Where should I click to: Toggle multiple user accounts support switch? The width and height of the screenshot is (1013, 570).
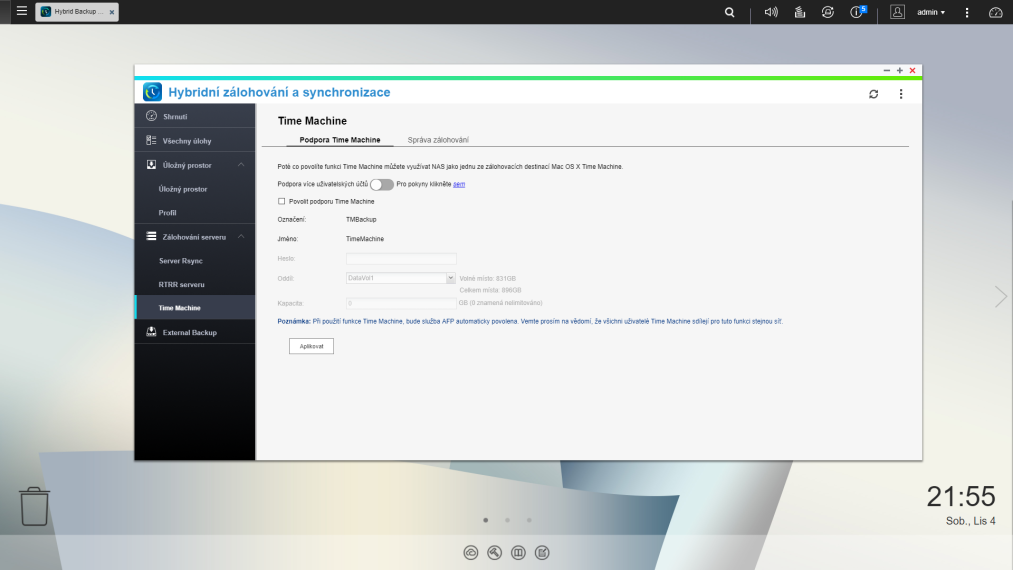pos(381,184)
